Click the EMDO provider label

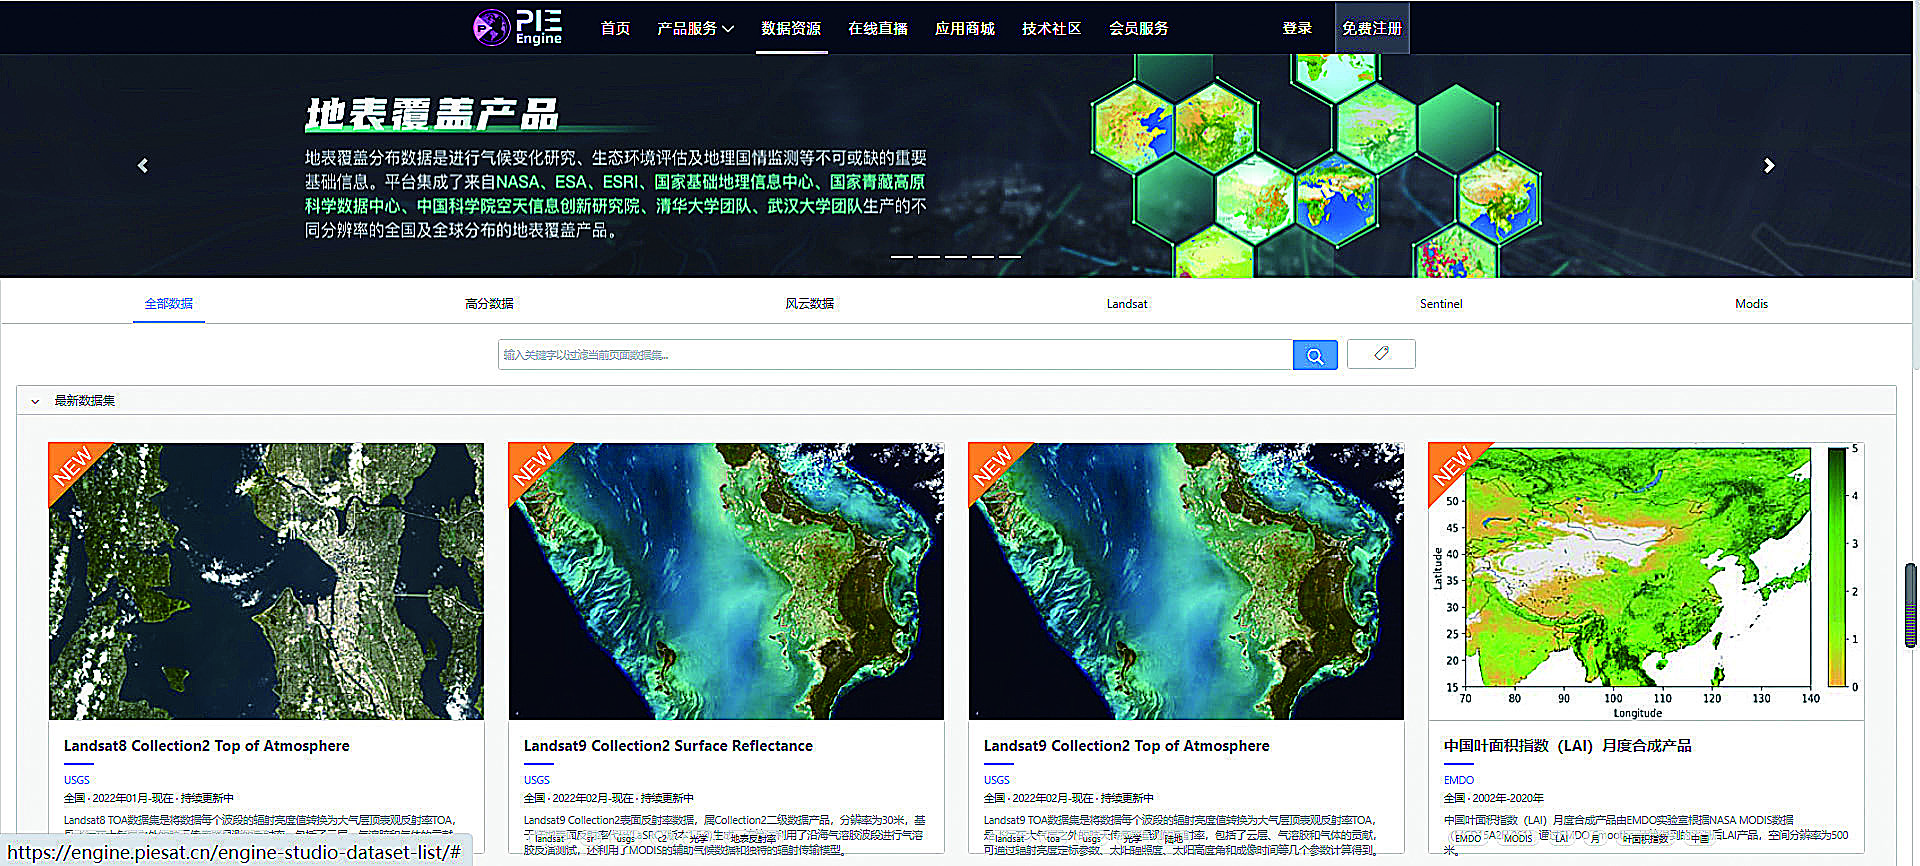pyautogui.click(x=1459, y=780)
